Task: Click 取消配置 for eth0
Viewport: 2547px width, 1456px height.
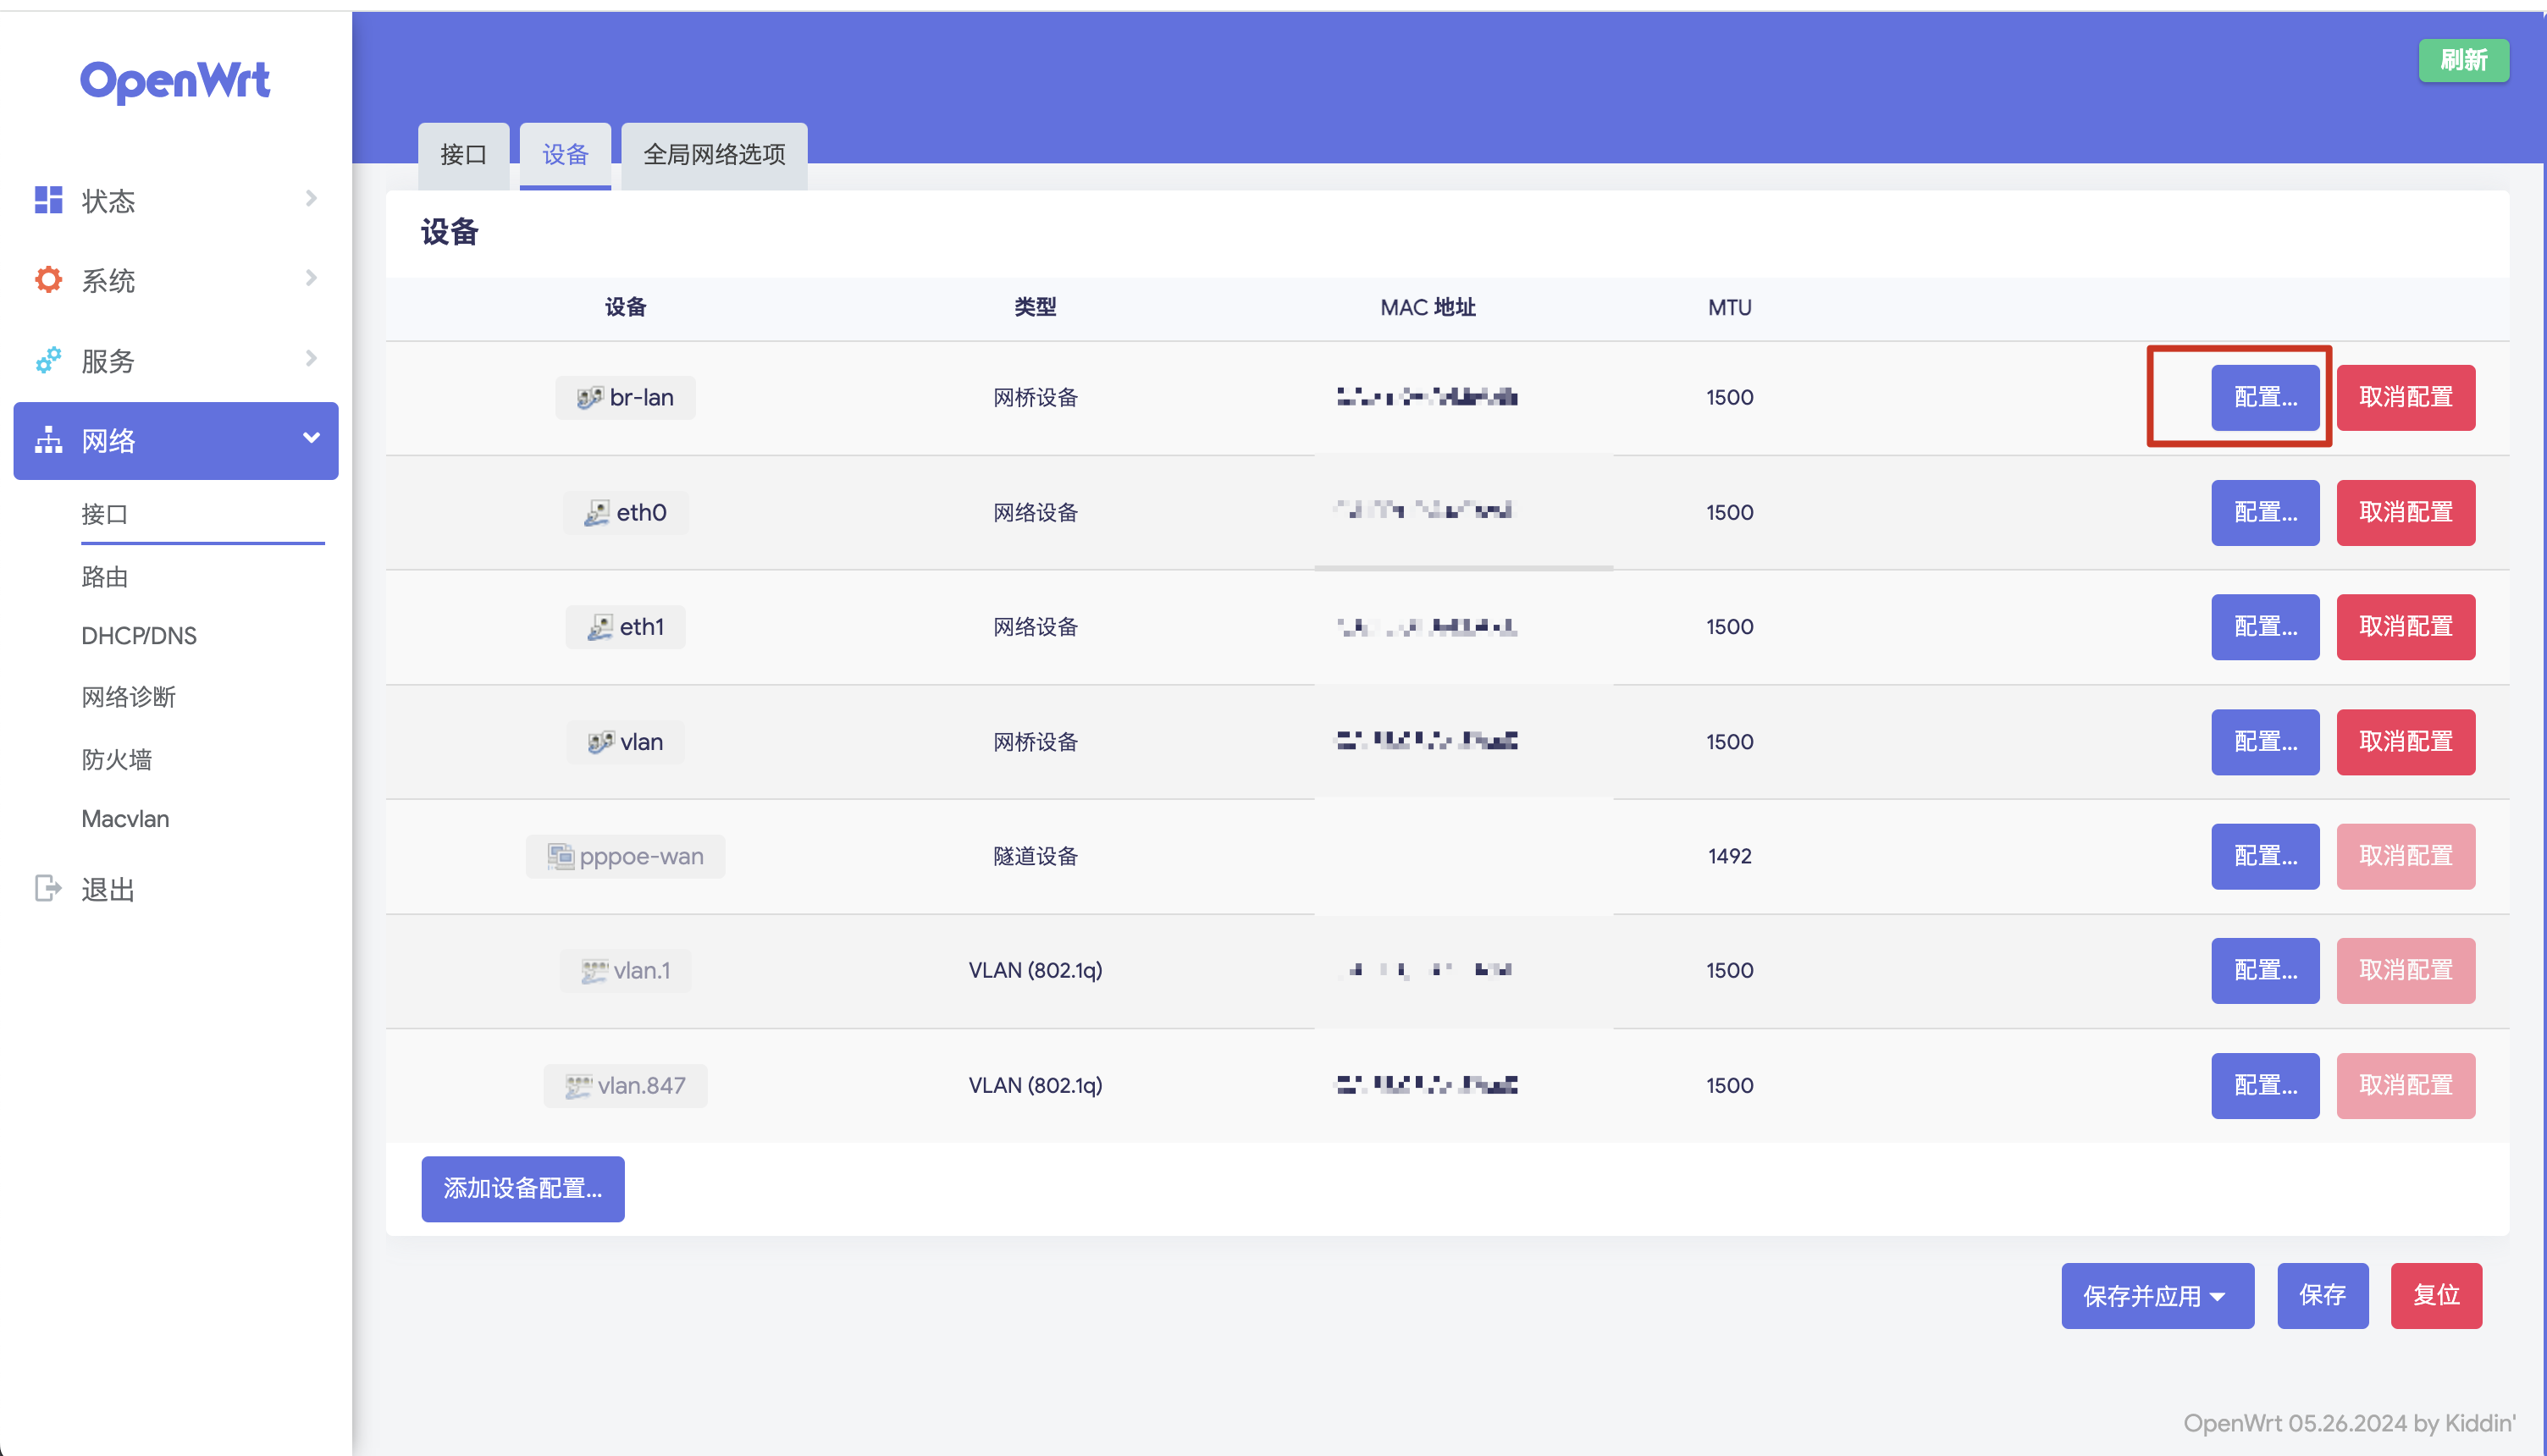Action: pyautogui.click(x=2405, y=513)
